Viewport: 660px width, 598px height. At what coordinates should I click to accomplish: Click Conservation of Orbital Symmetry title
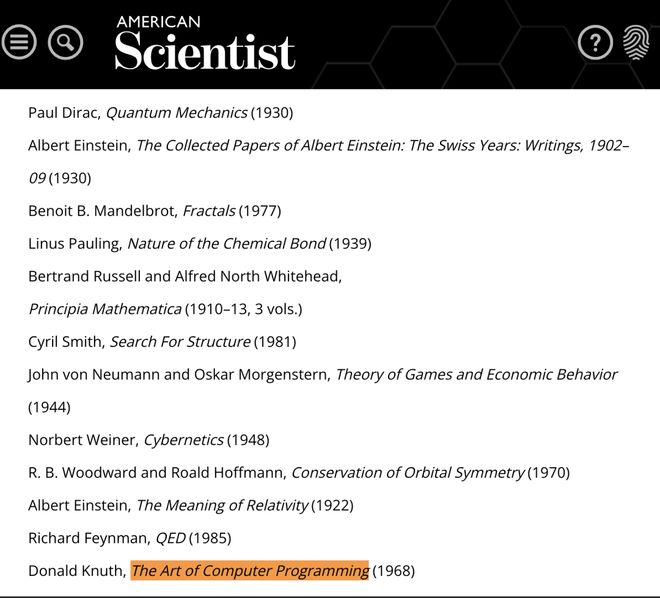[407, 473]
